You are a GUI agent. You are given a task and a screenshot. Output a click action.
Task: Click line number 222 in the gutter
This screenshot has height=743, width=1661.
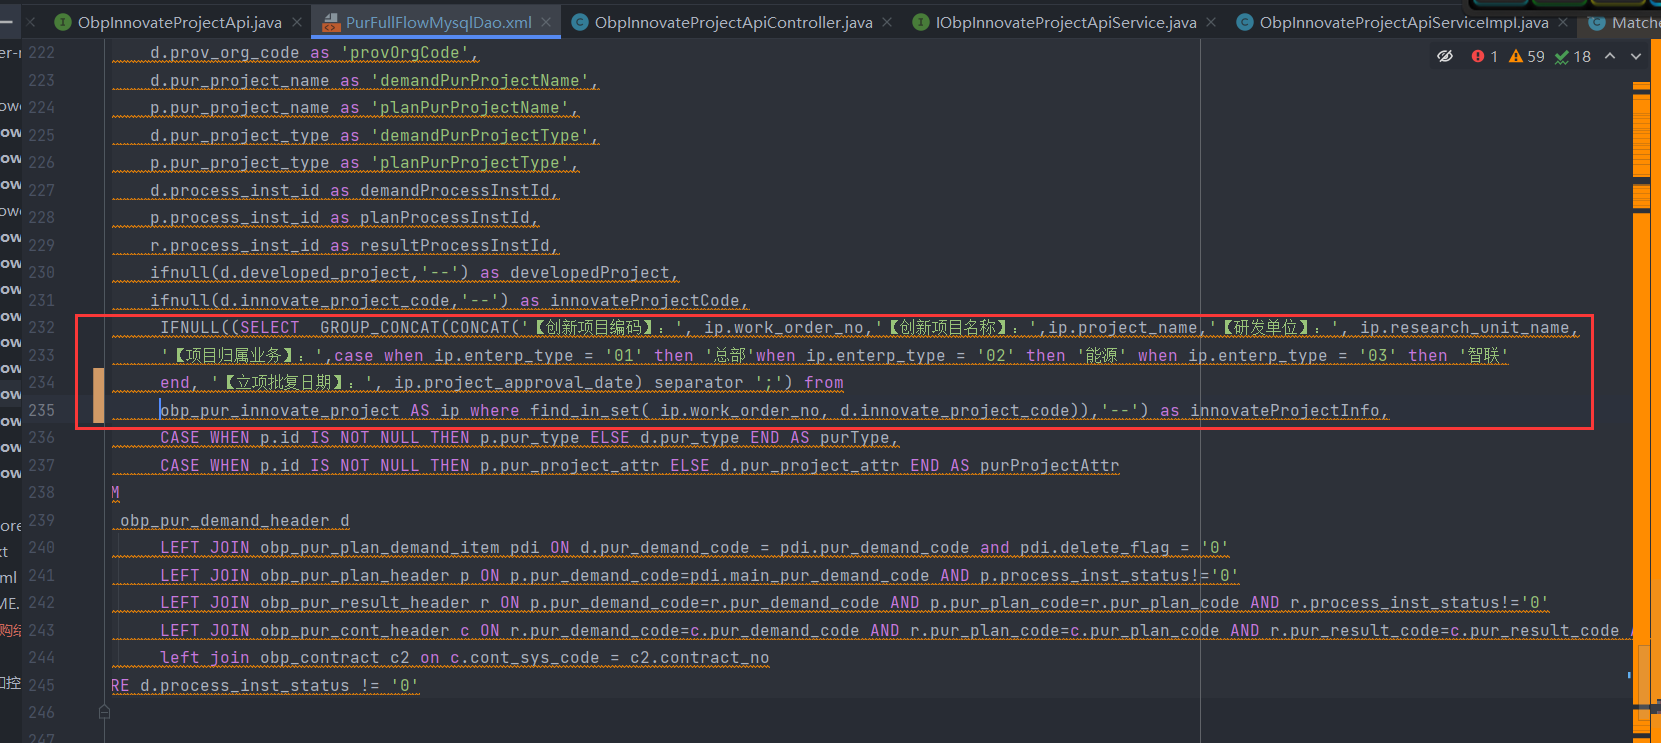click(x=42, y=52)
